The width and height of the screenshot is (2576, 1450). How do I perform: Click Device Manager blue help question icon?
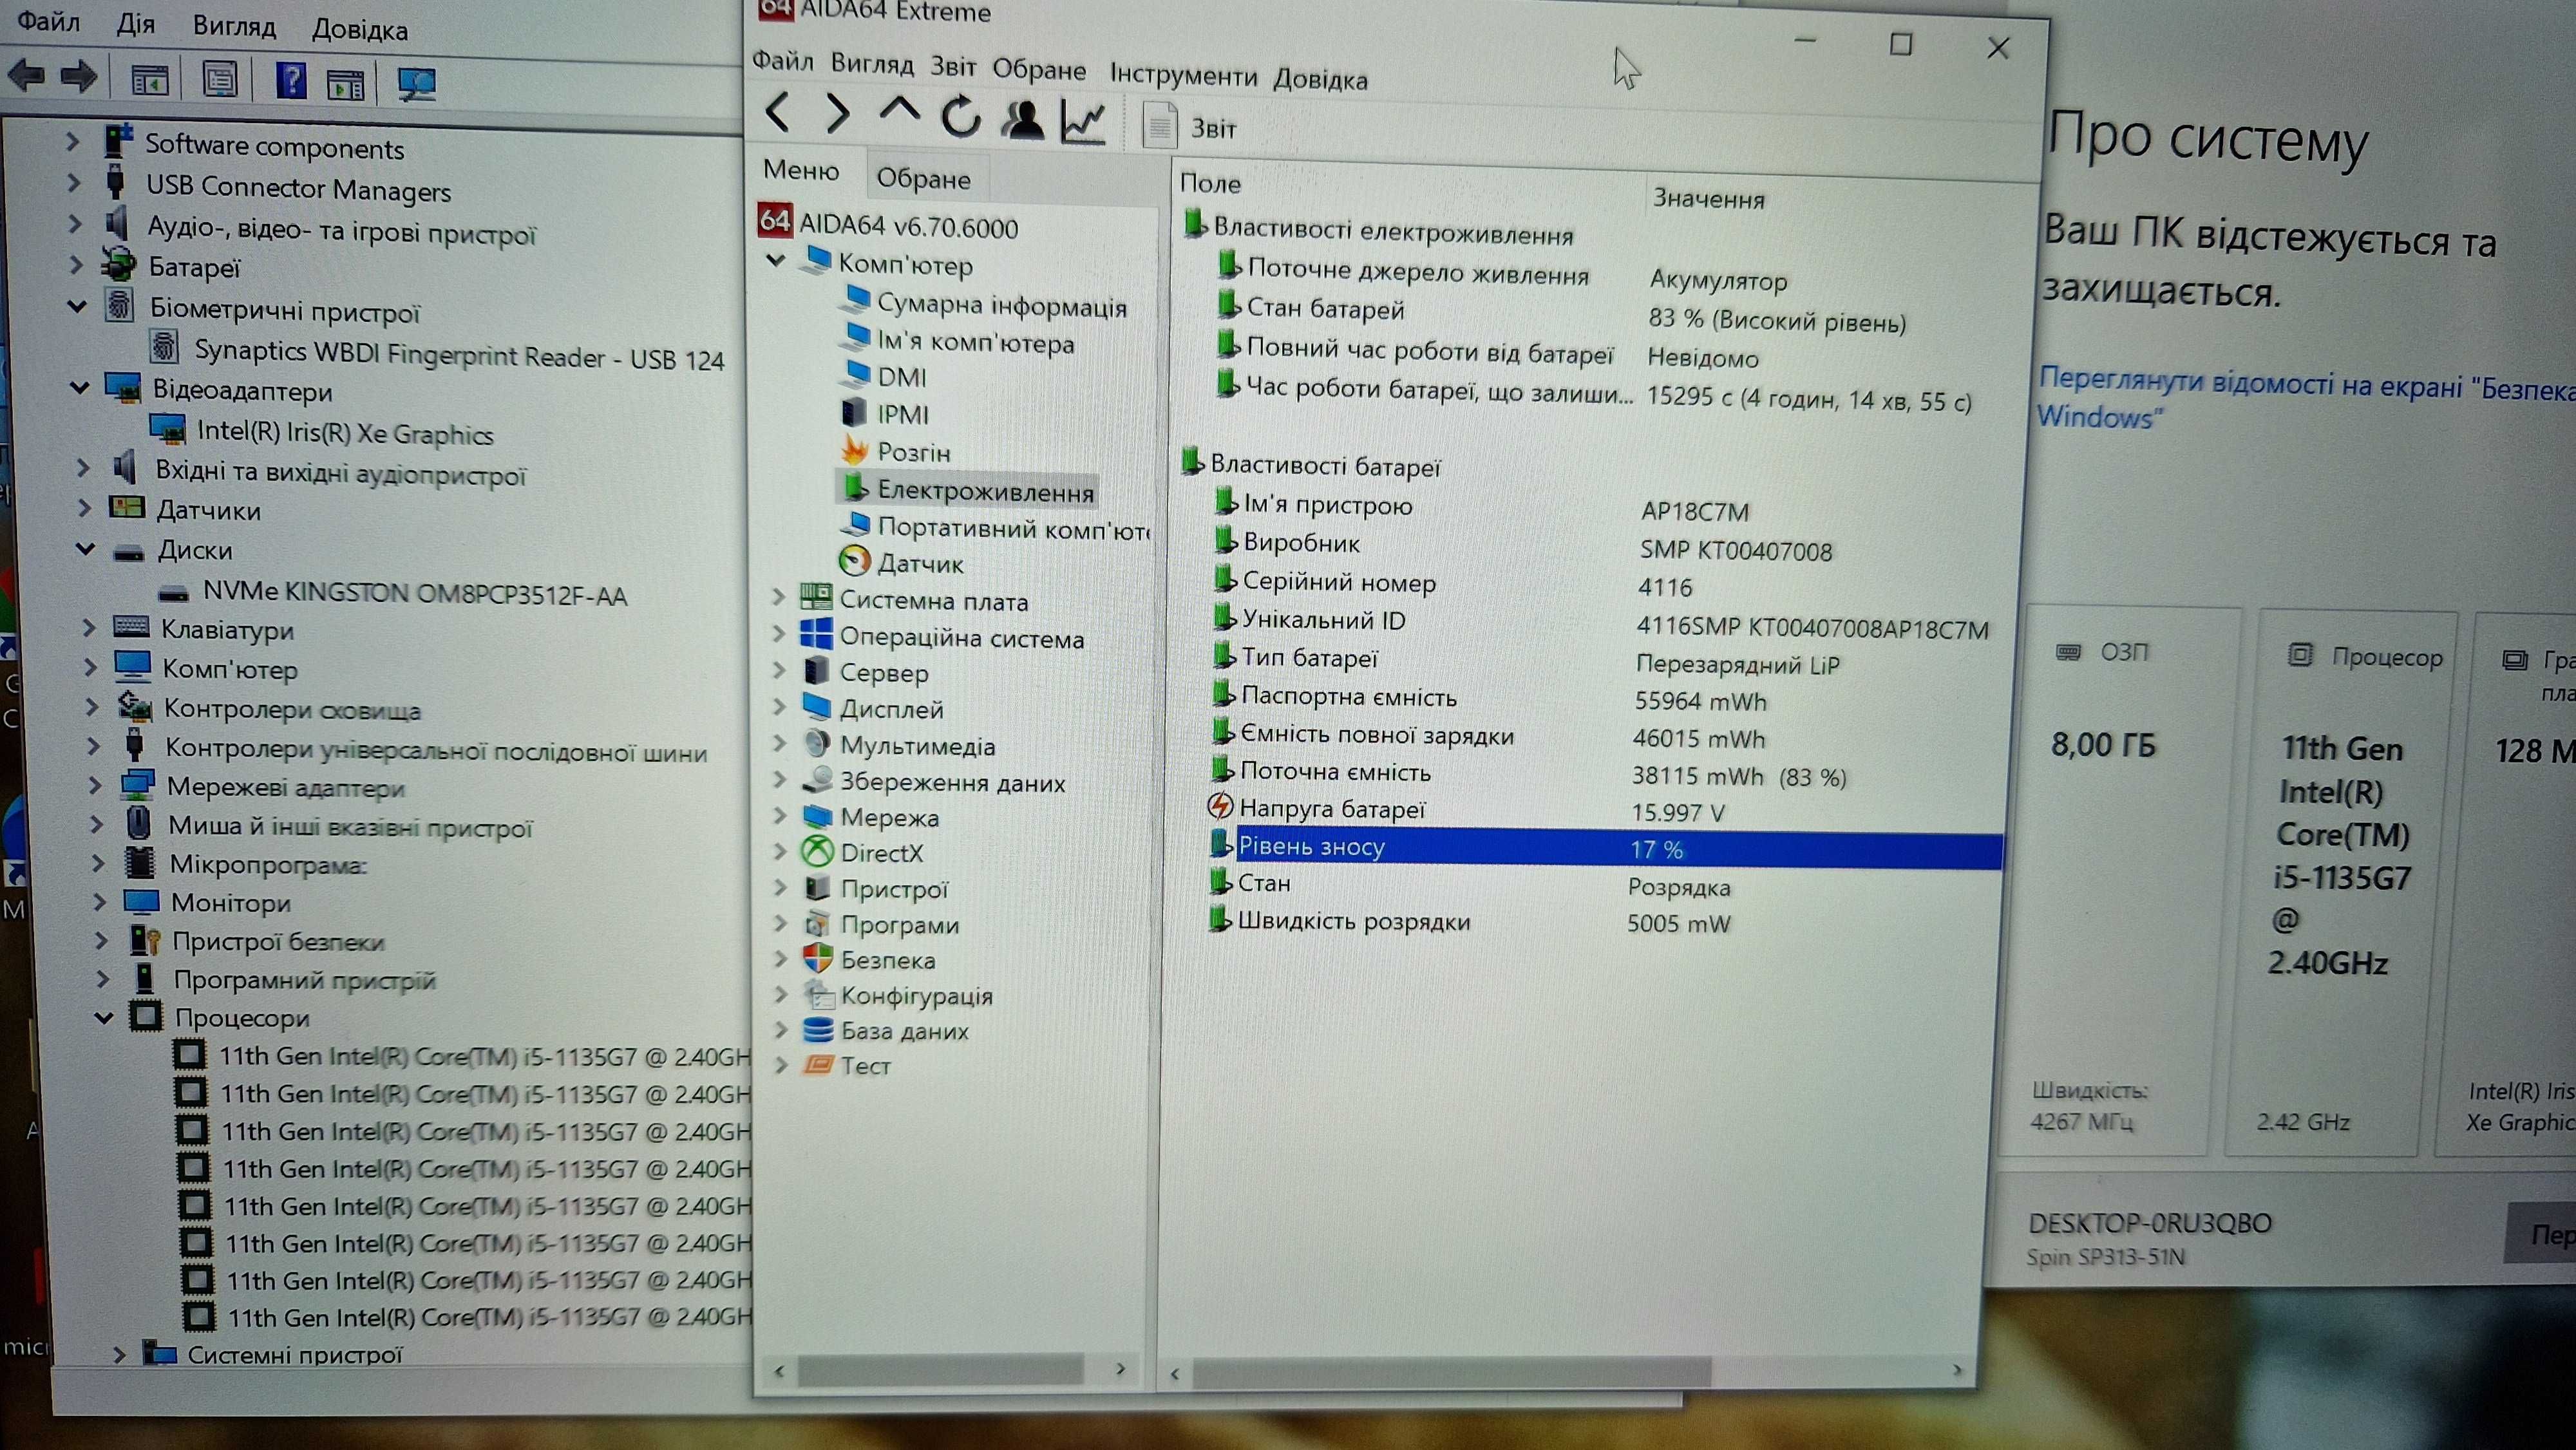click(x=290, y=80)
